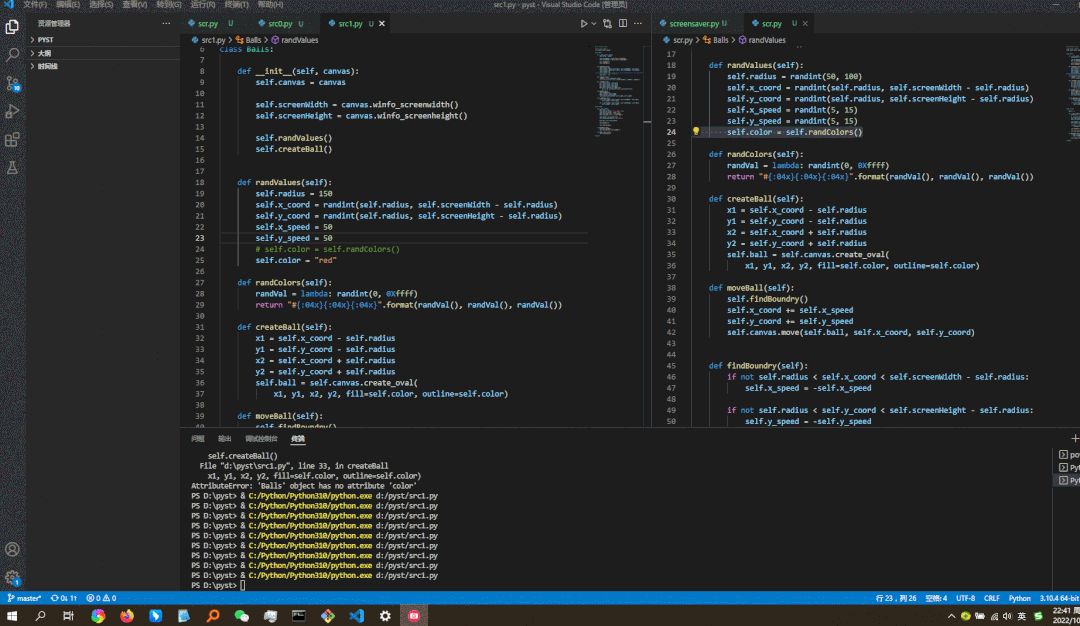This screenshot has width=1080, height=626.
Task: Switch to Debug Console panel tab
Action: click(261, 439)
